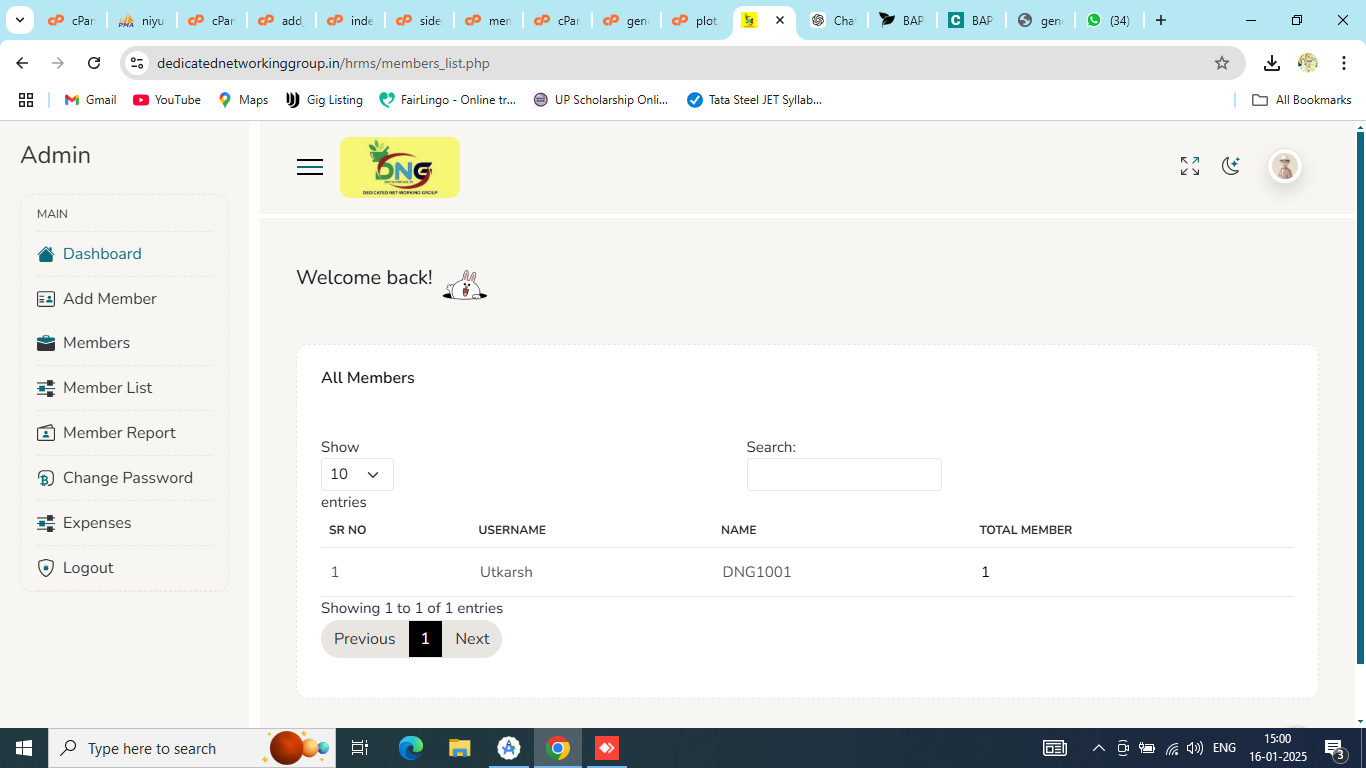Toggle dark mode moon icon

(x=1231, y=166)
